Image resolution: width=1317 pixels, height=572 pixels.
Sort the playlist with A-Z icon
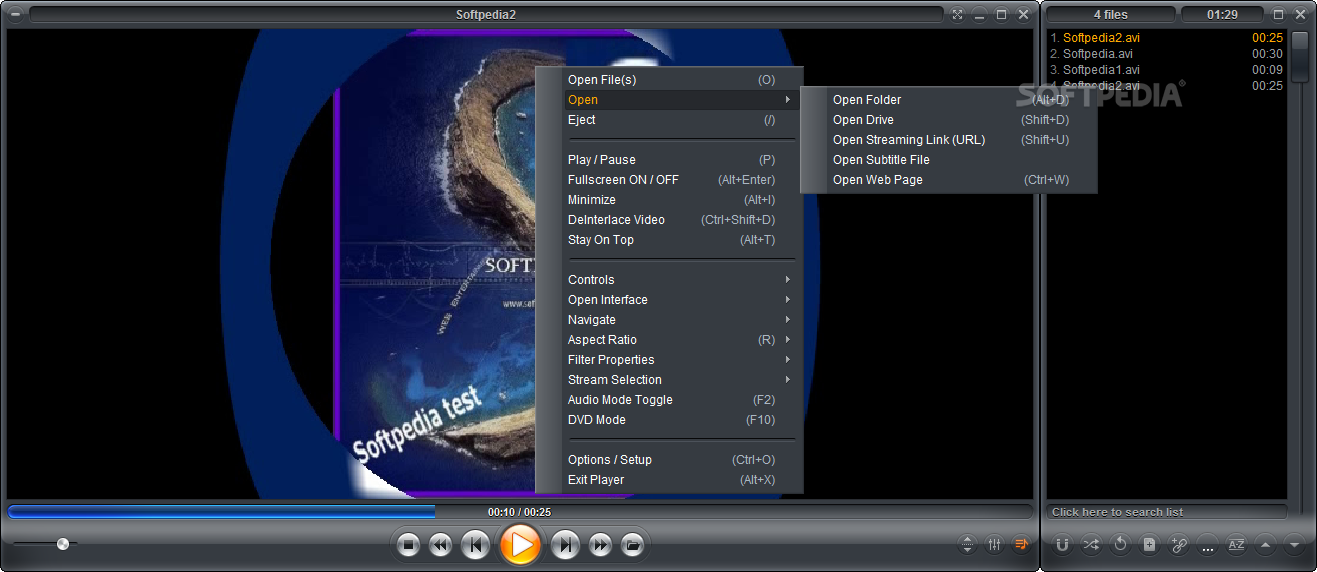pyautogui.click(x=1236, y=545)
